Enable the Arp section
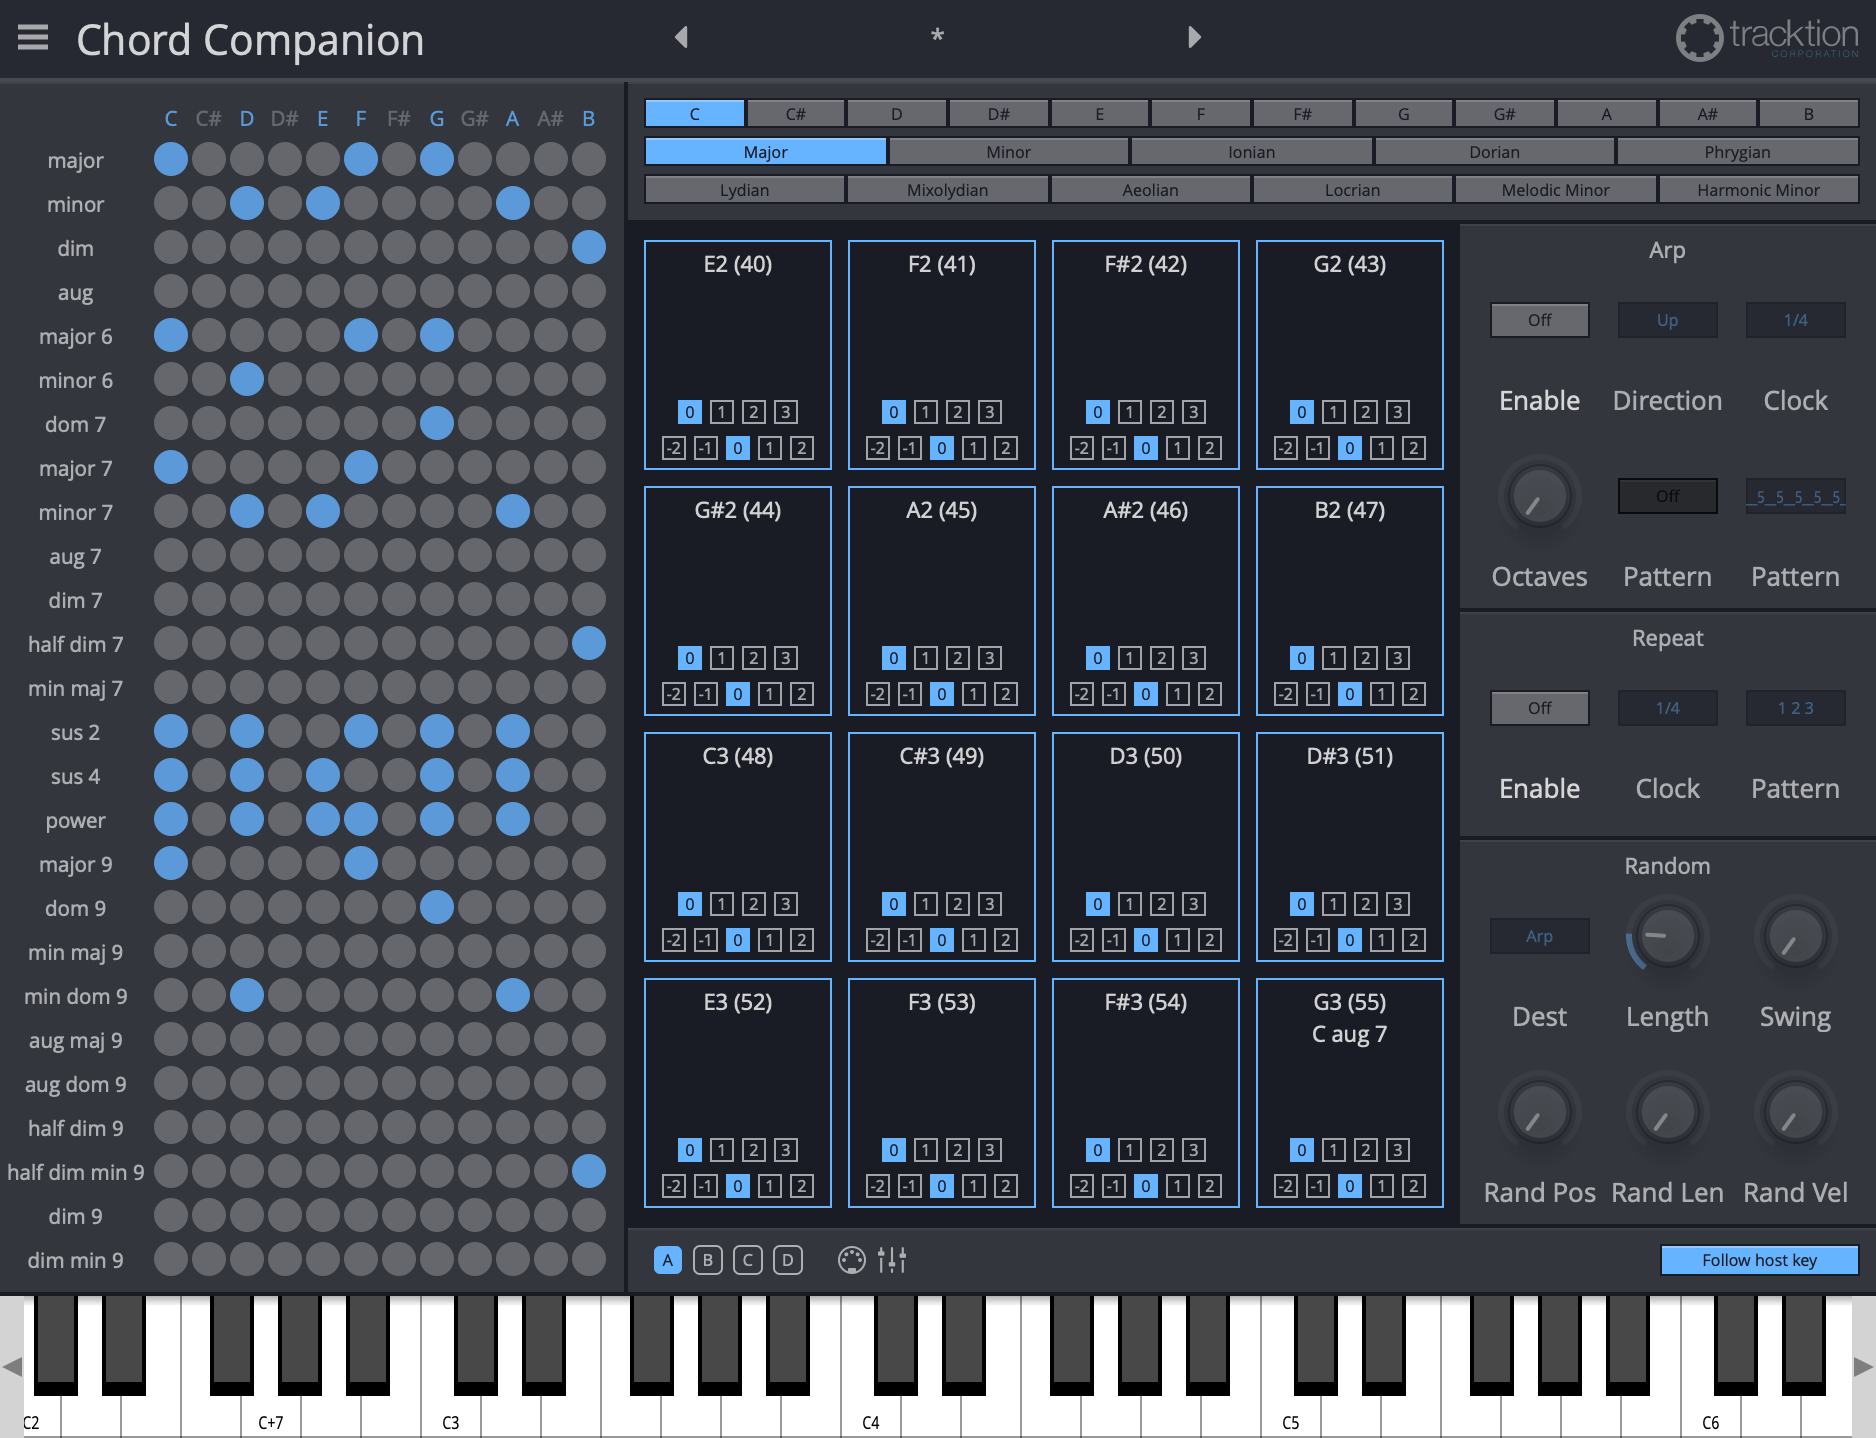 pyautogui.click(x=1539, y=320)
